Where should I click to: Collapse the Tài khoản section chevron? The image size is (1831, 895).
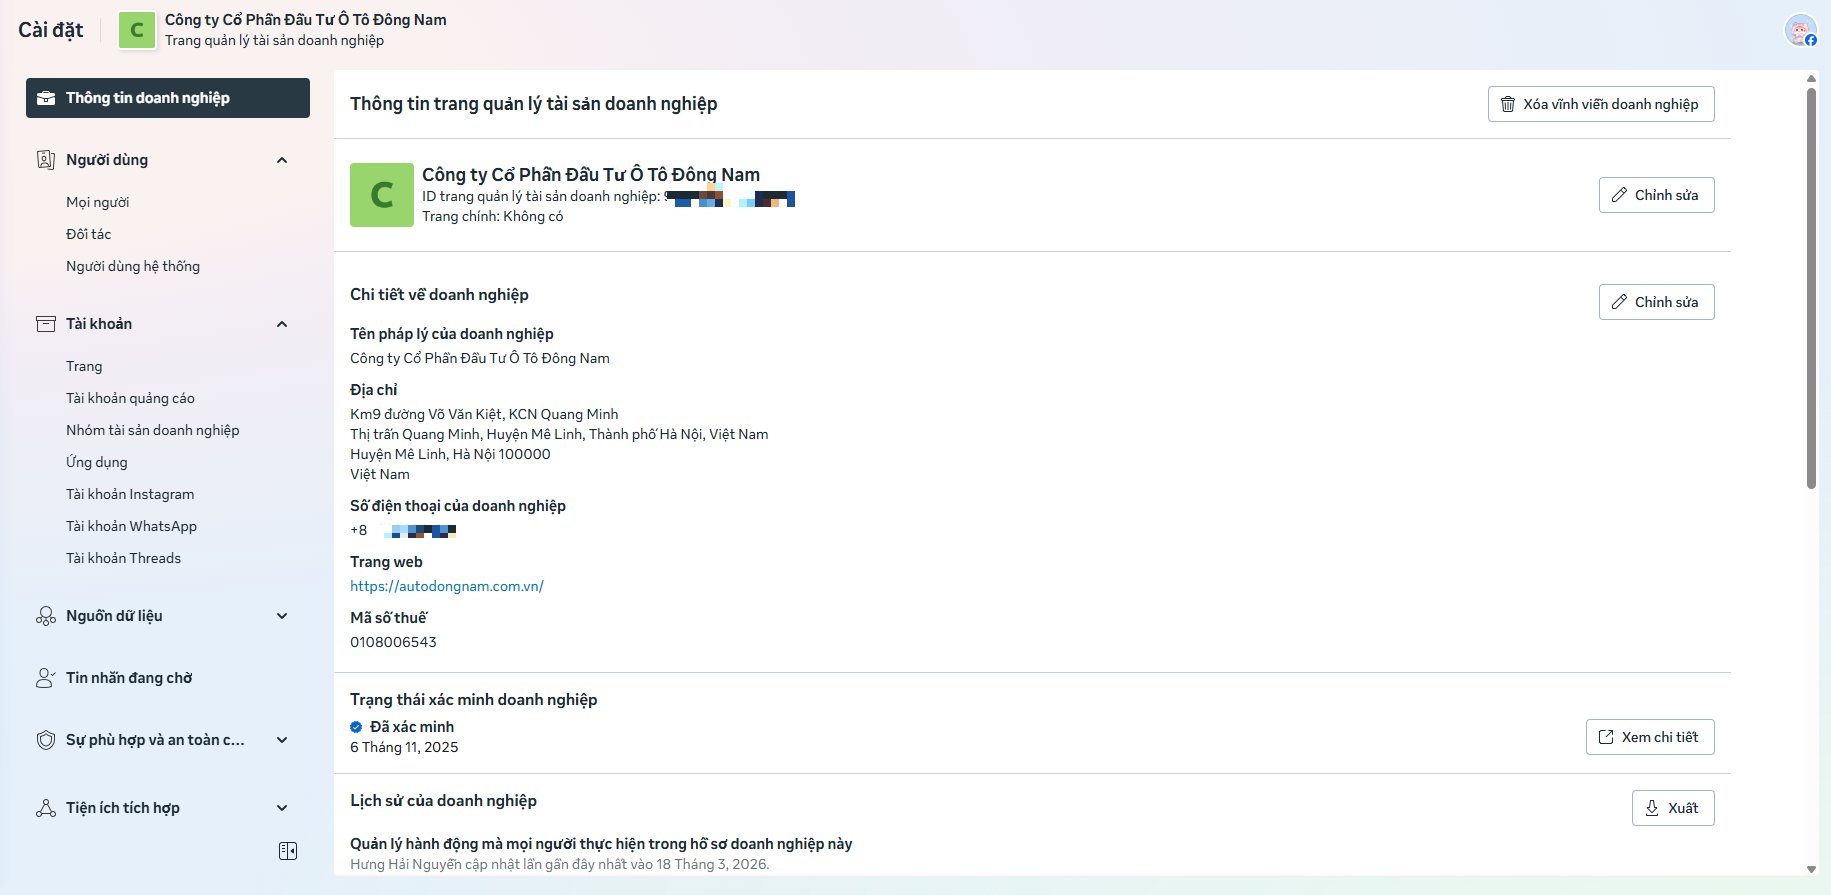click(x=282, y=324)
